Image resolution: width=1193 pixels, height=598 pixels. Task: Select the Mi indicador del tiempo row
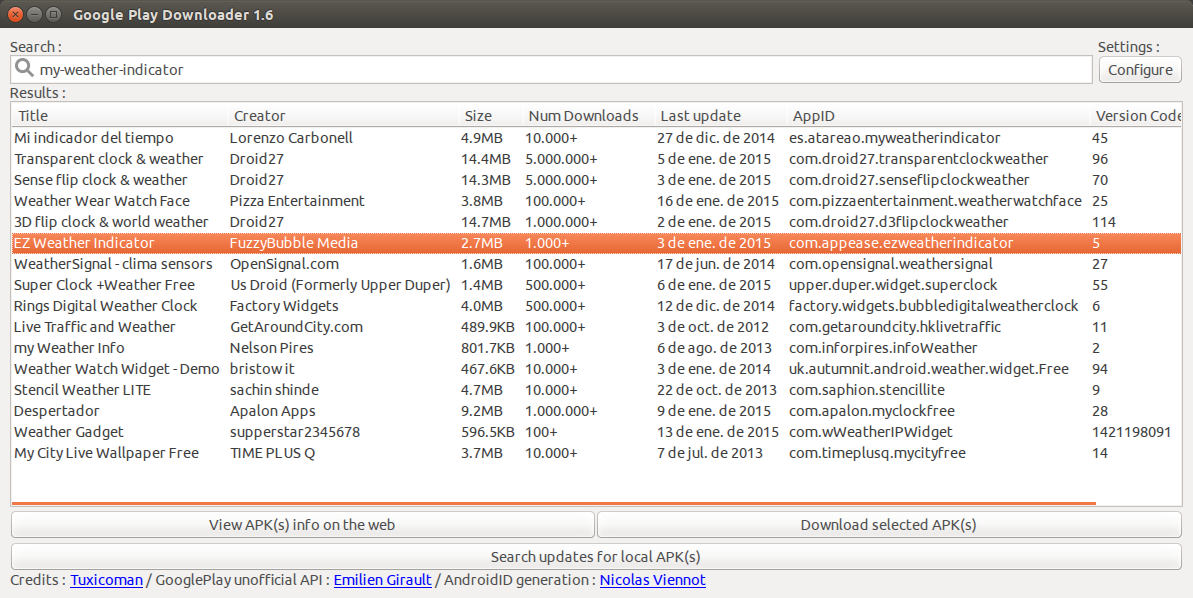[596, 138]
